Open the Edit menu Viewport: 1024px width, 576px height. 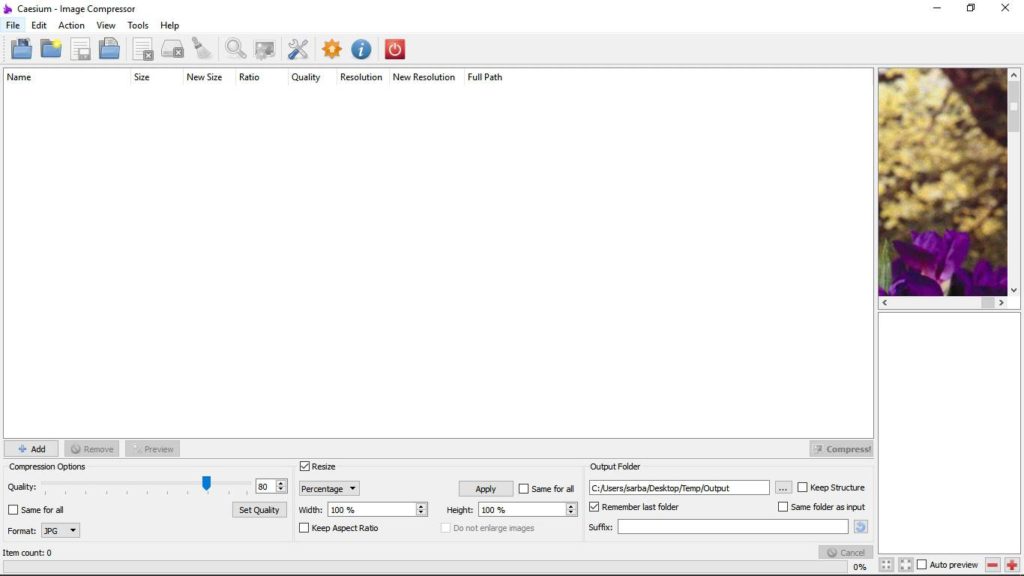[x=39, y=25]
